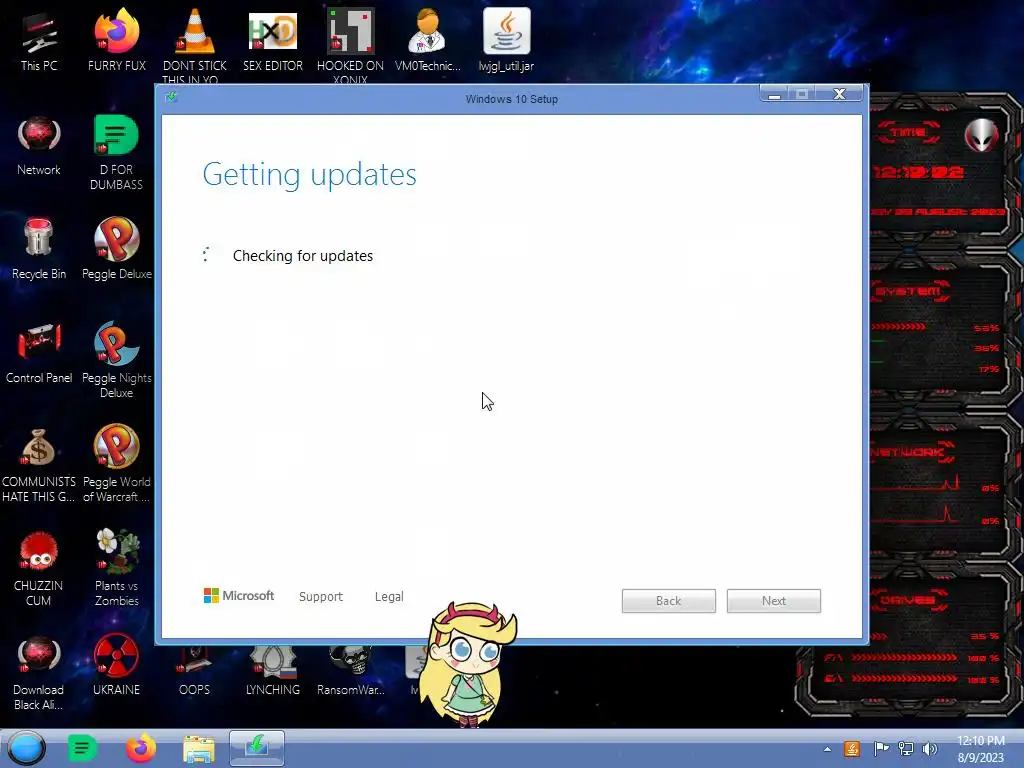The width and height of the screenshot is (1024, 768).
Task: Open the COMMUNISTS HATE THIS G... money bag icon
Action: pos(39,465)
